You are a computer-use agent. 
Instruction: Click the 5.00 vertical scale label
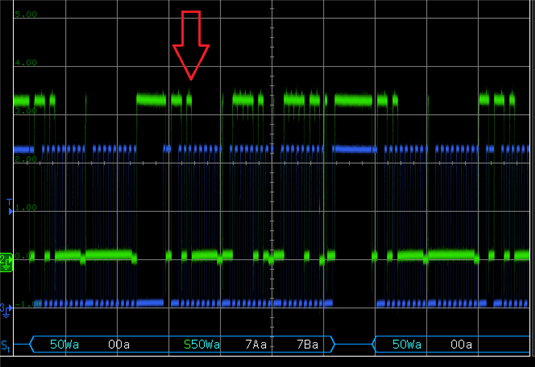tap(26, 14)
